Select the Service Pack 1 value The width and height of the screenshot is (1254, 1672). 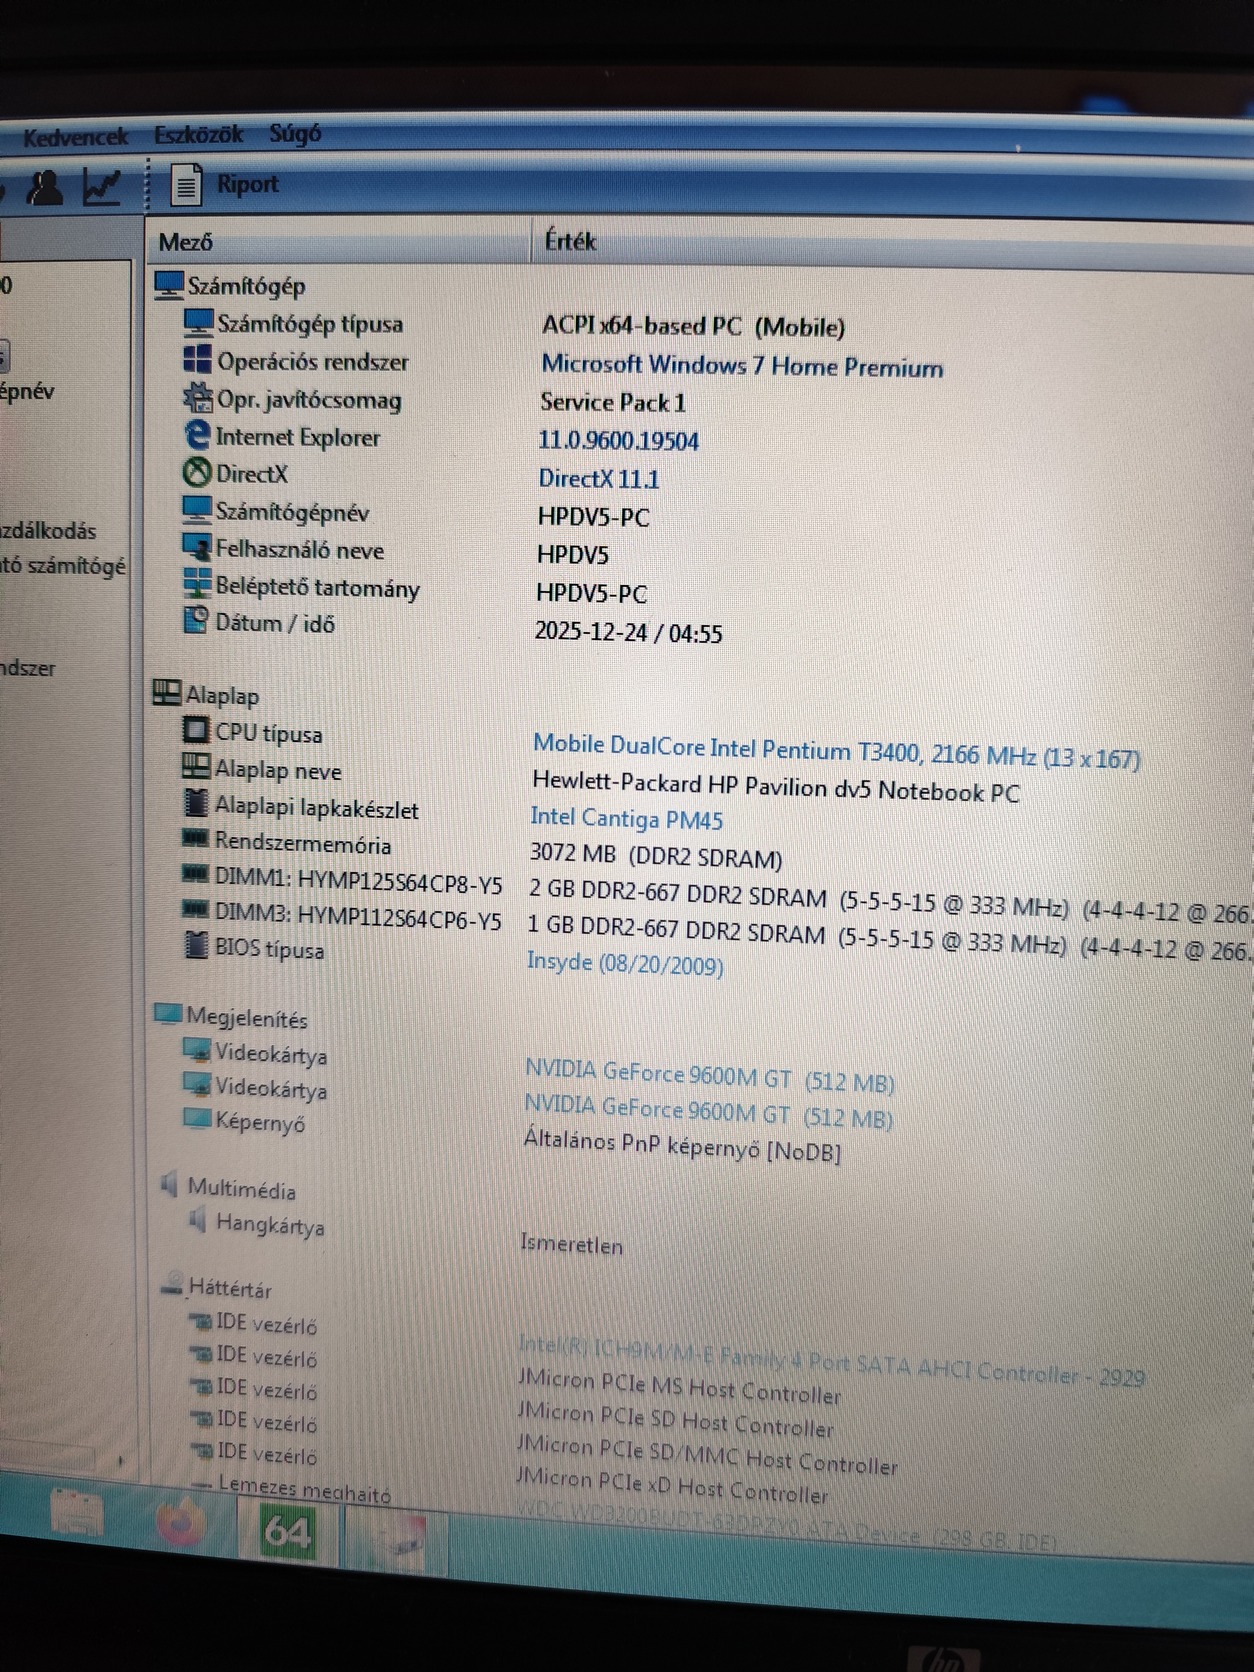coord(613,403)
